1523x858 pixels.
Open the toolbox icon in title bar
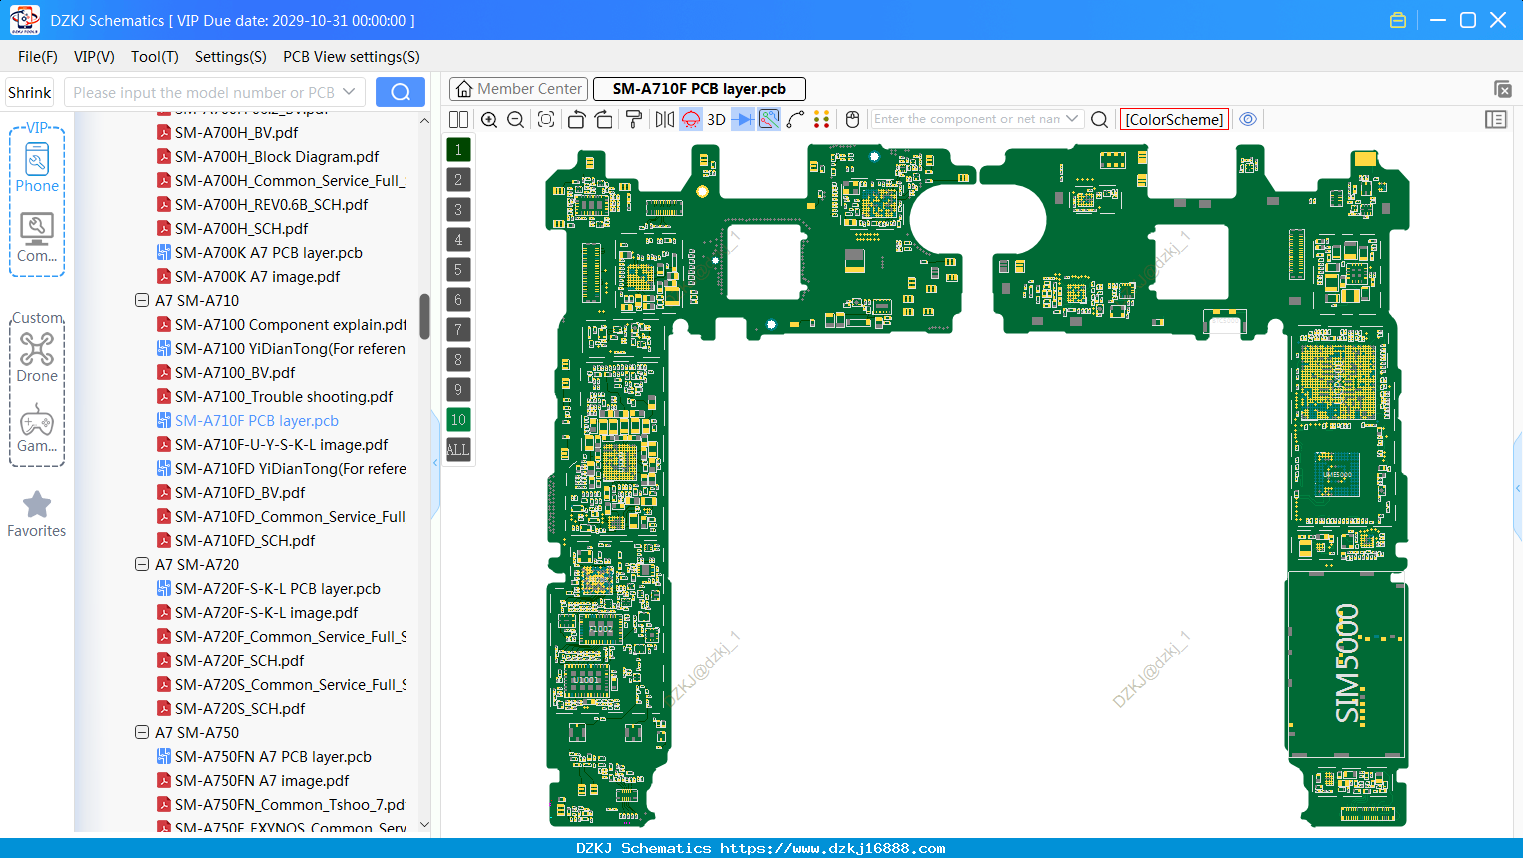coord(1398,20)
